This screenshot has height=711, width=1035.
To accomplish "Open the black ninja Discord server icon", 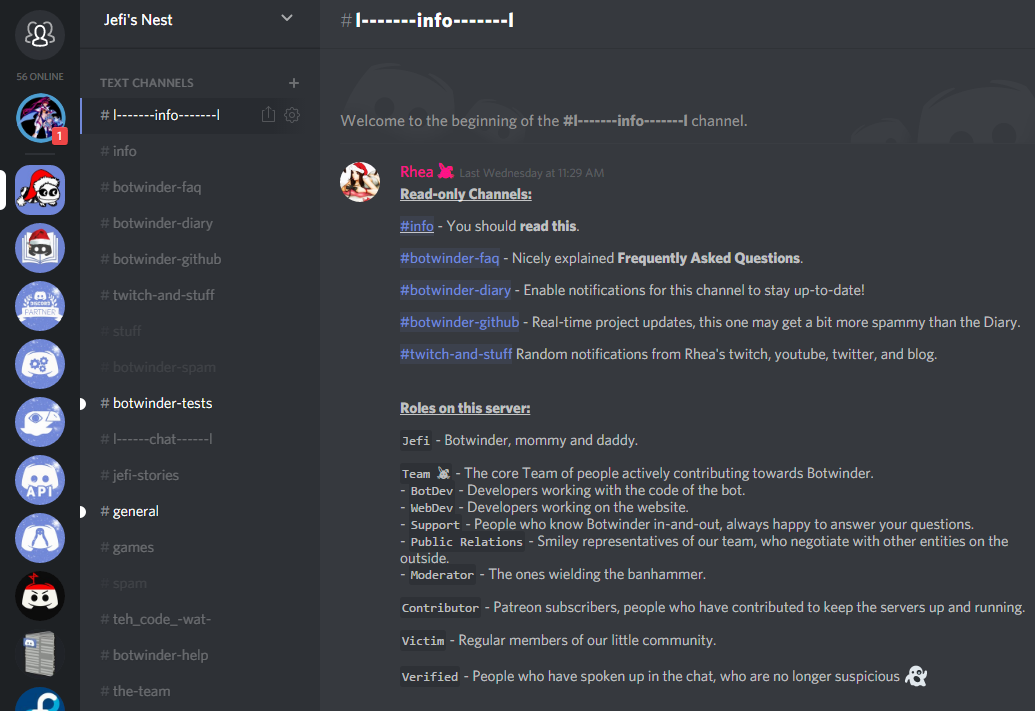I will click(40, 596).
